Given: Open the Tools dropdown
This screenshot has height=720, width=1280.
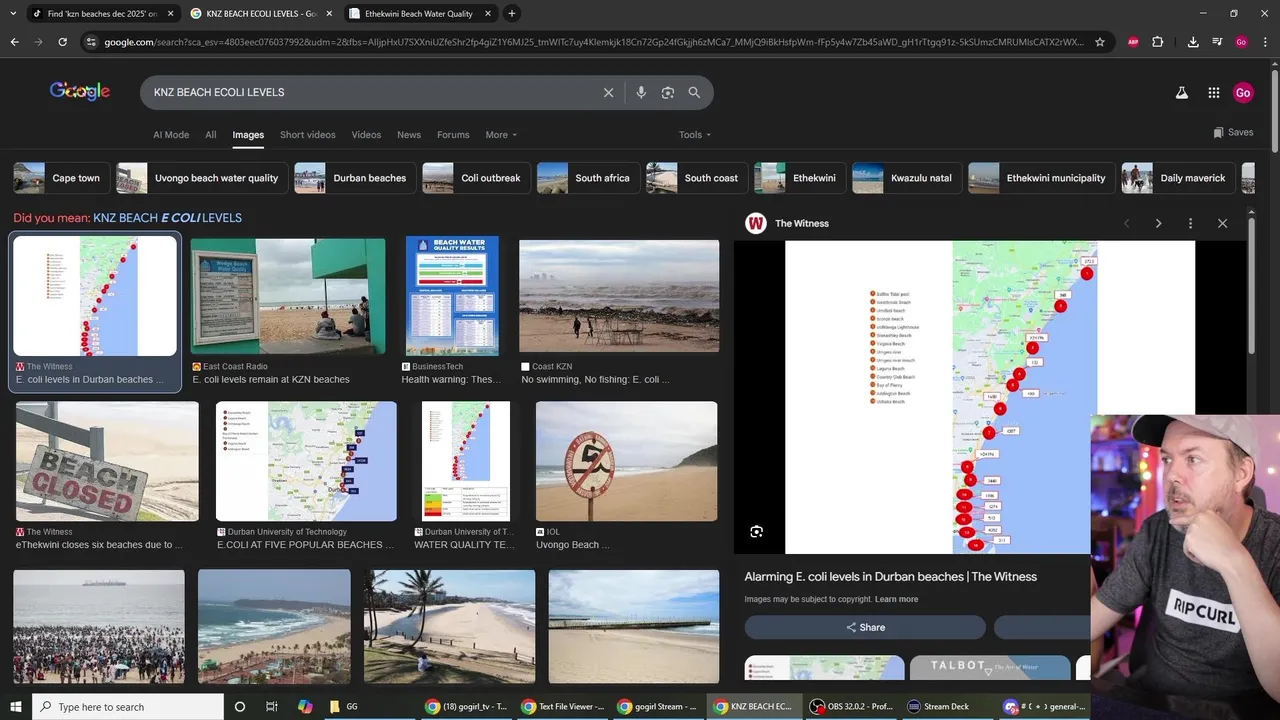Looking at the screenshot, I should [x=695, y=135].
